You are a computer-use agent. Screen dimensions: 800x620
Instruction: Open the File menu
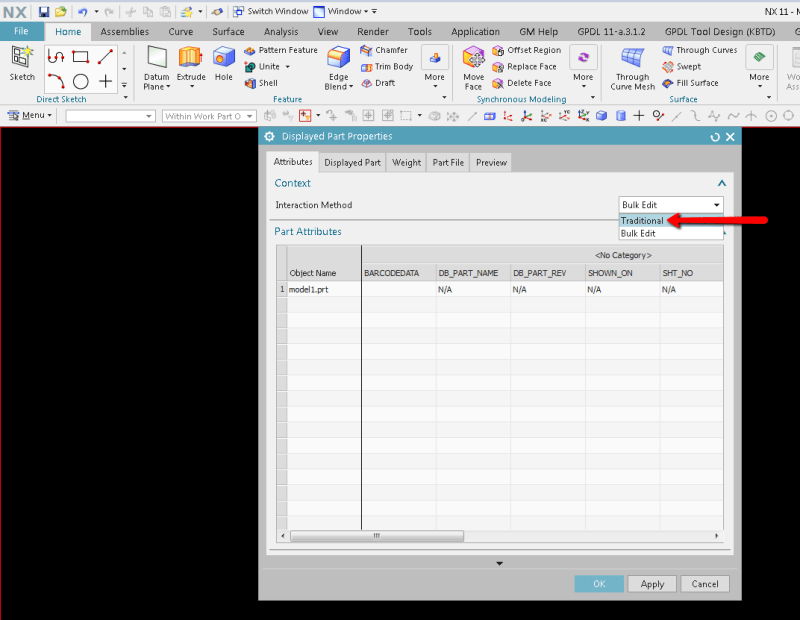coord(21,31)
